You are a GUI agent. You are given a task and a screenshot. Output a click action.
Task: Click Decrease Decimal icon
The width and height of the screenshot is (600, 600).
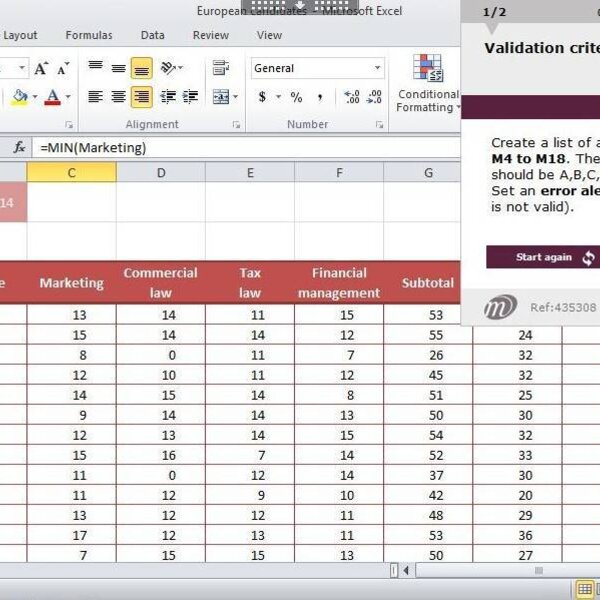point(374,96)
